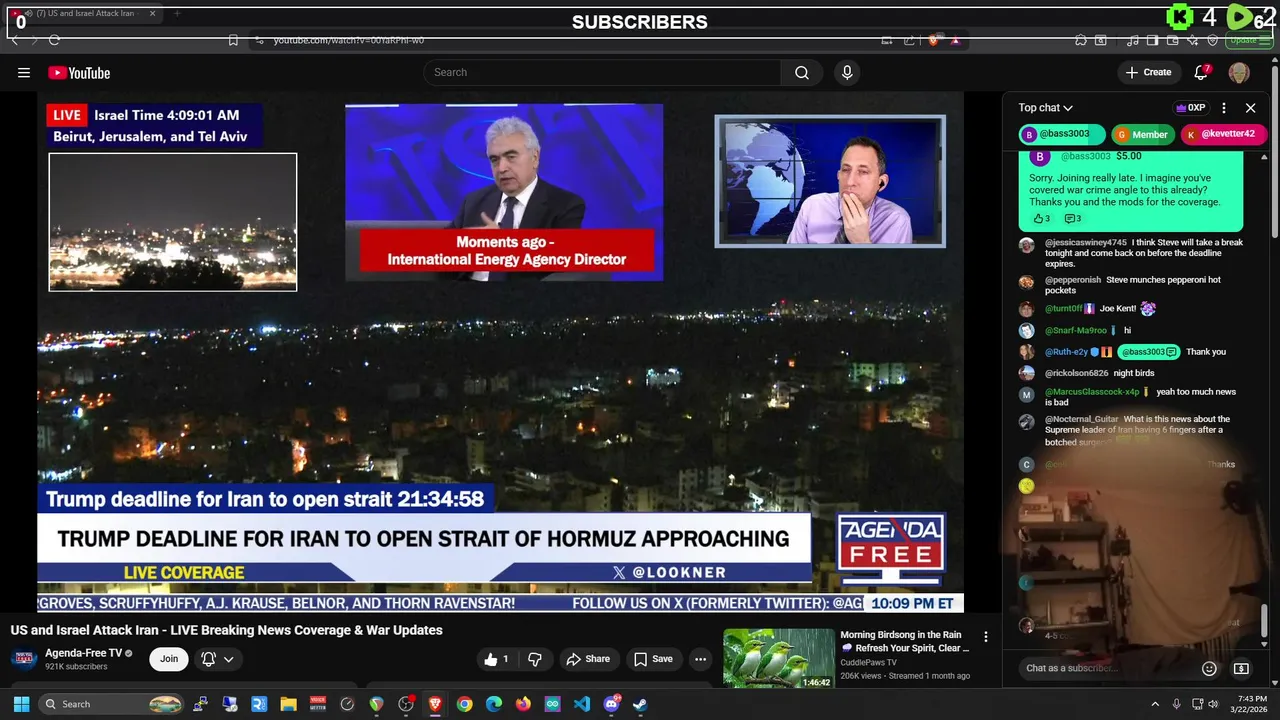The height and width of the screenshot is (720, 1280).
Task: Close the live chat panel
Action: tap(1250, 108)
